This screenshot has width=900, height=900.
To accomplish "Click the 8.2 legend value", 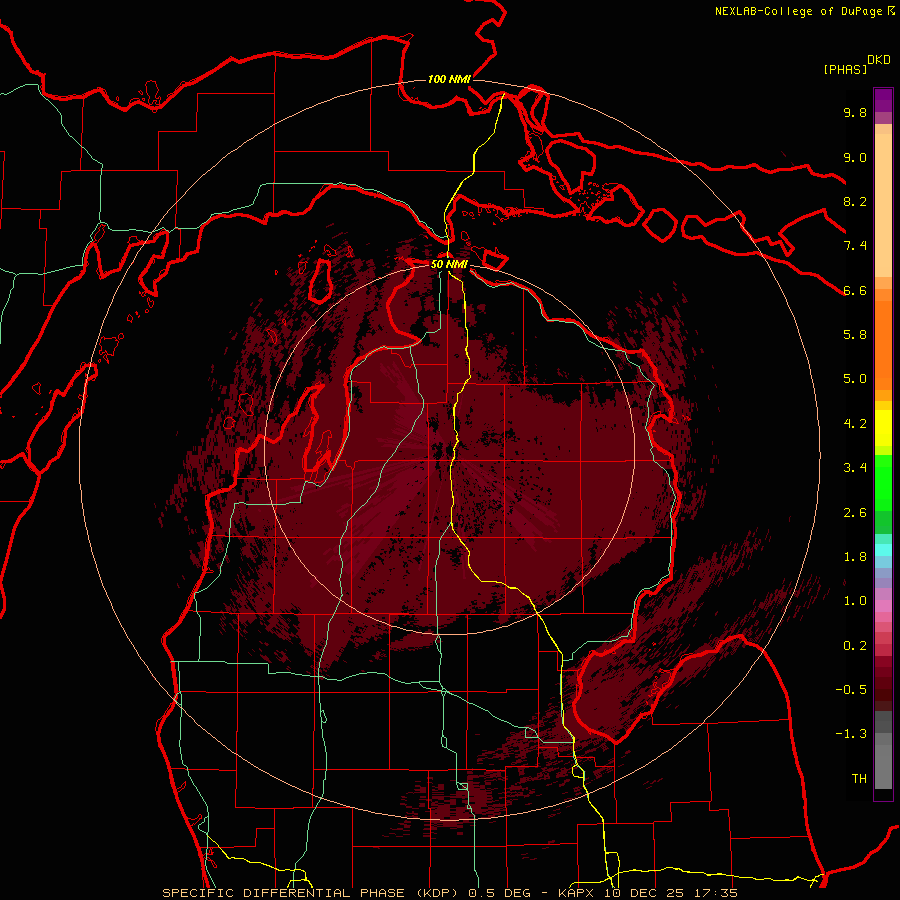I will pyautogui.click(x=855, y=201).
